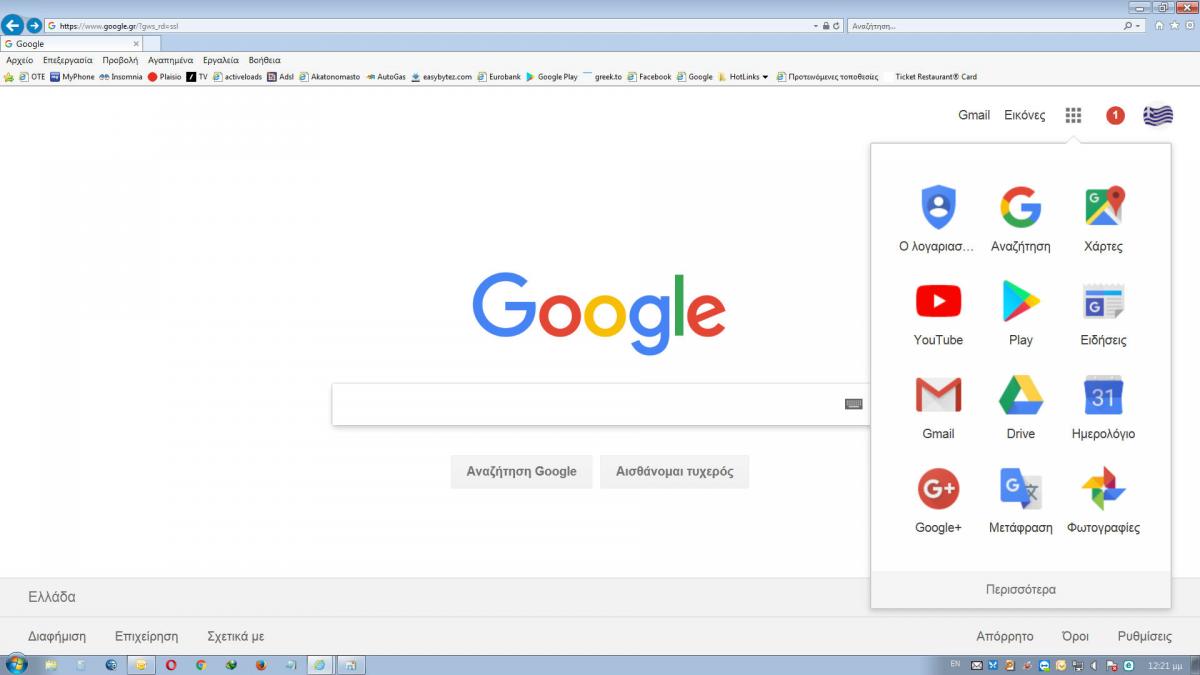The height and width of the screenshot is (675, 1200).
Task: Open the red notifications badge
Action: click(x=1115, y=115)
